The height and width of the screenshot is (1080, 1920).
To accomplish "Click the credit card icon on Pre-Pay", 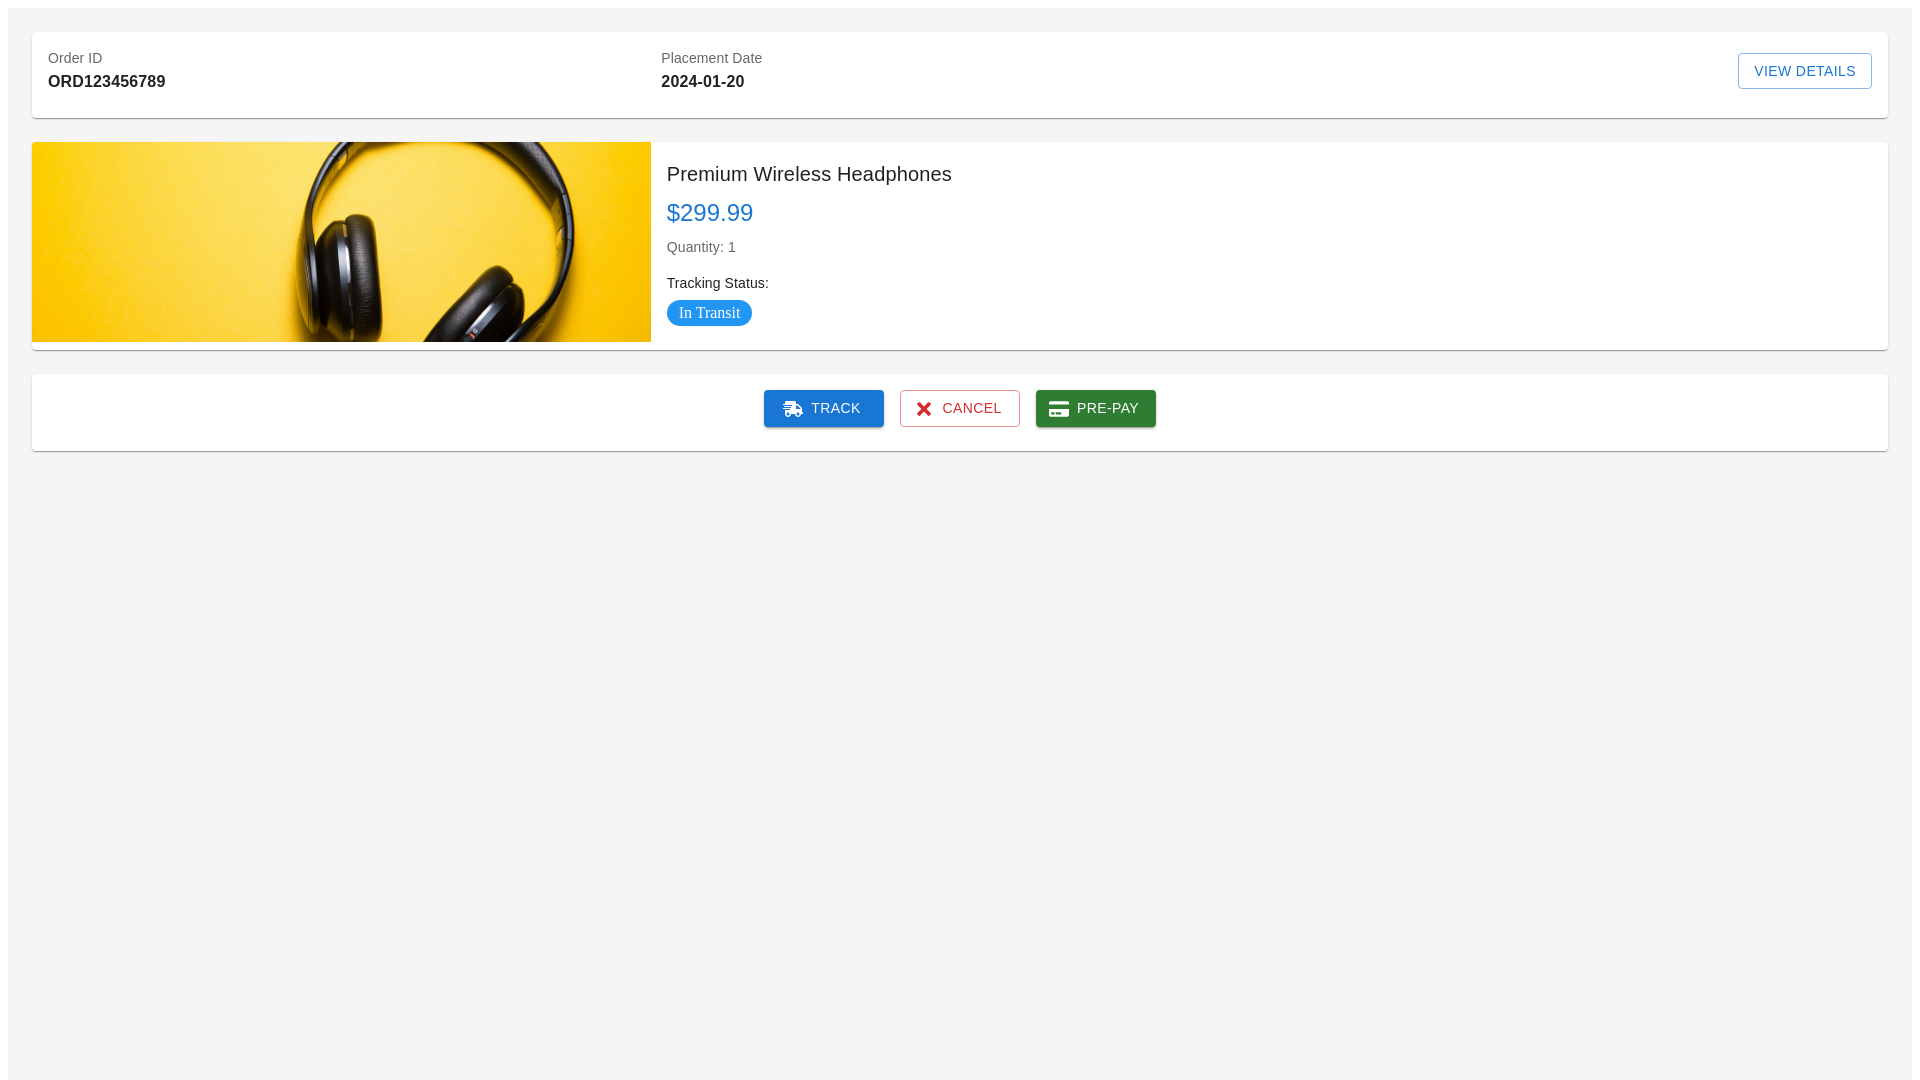I will point(1058,408).
